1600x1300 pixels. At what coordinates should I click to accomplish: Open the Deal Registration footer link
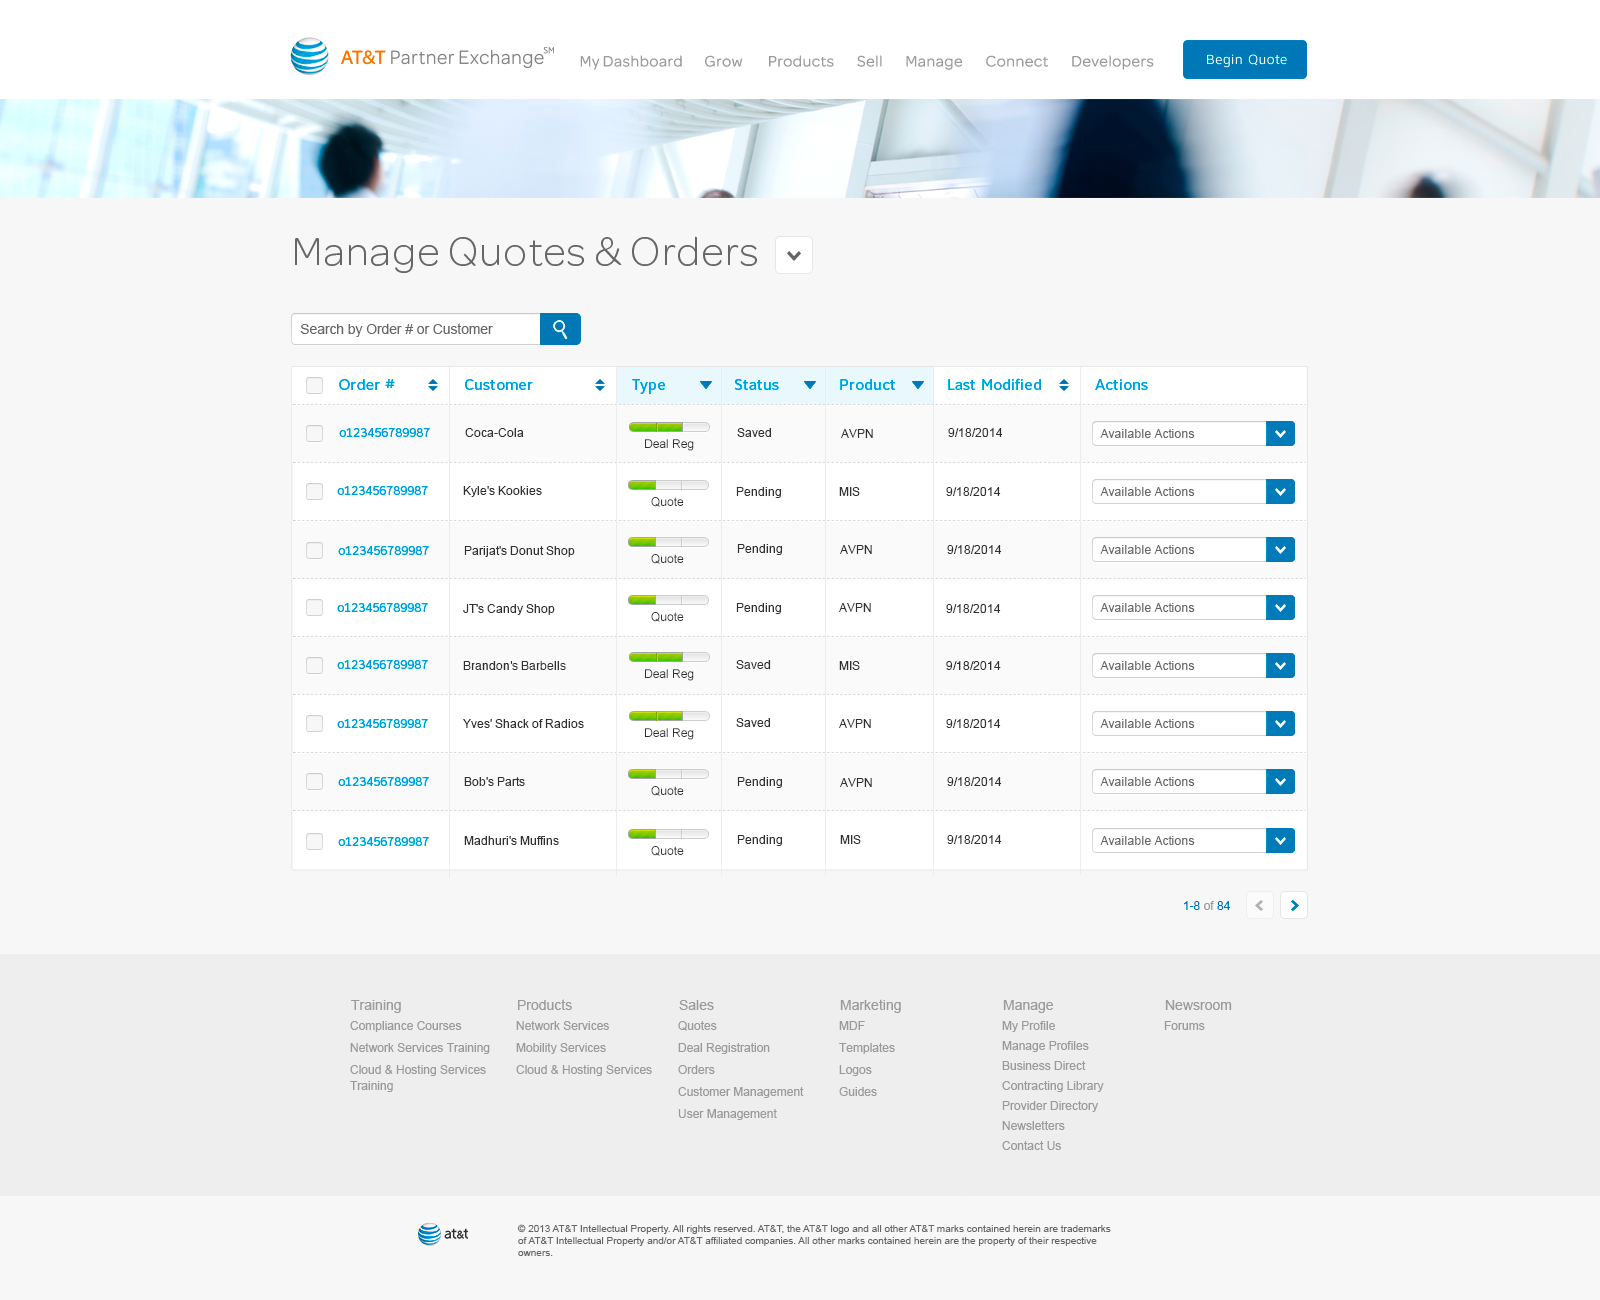724,1048
